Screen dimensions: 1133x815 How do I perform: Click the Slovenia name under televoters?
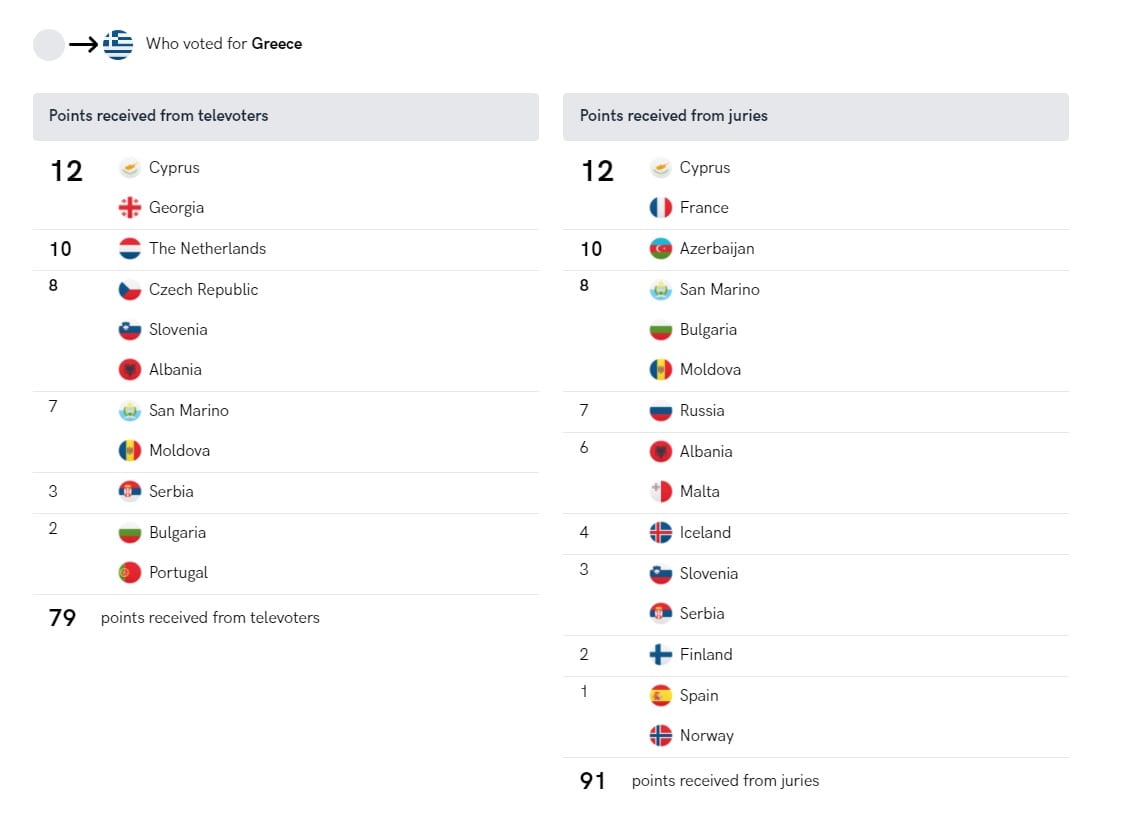(x=178, y=330)
